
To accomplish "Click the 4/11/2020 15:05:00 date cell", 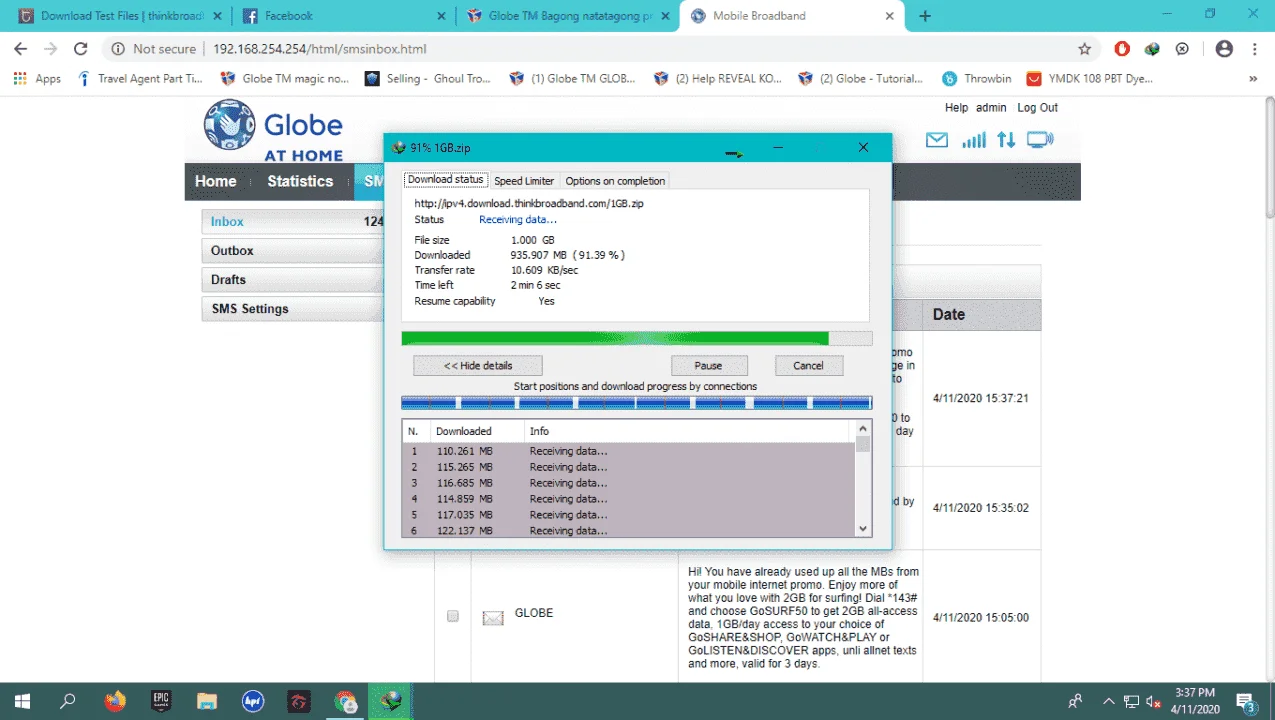I will pos(981,618).
